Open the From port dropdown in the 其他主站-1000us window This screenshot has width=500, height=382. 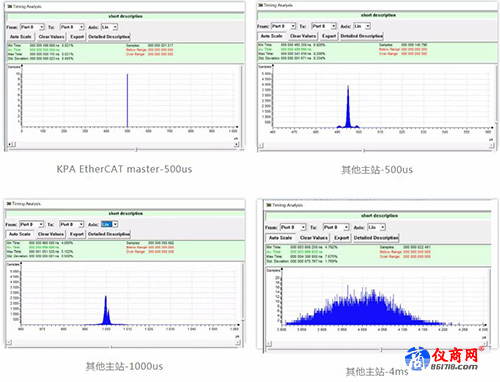[31, 224]
